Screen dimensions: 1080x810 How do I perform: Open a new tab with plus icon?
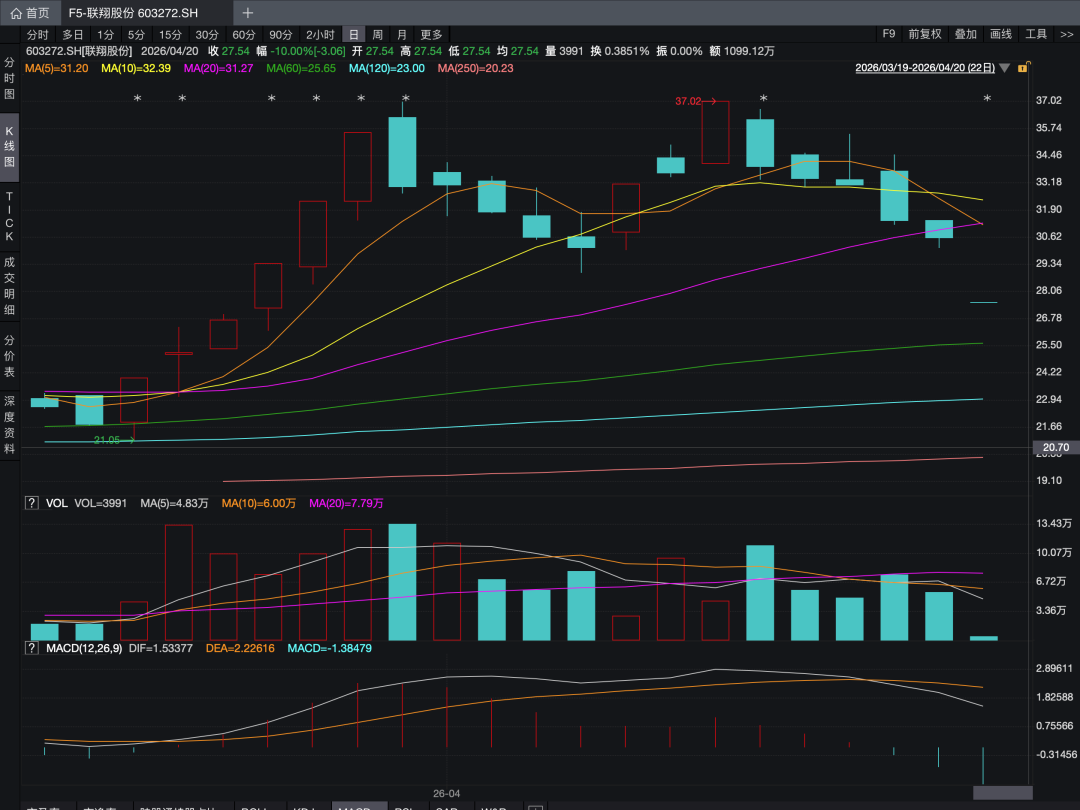[248, 13]
